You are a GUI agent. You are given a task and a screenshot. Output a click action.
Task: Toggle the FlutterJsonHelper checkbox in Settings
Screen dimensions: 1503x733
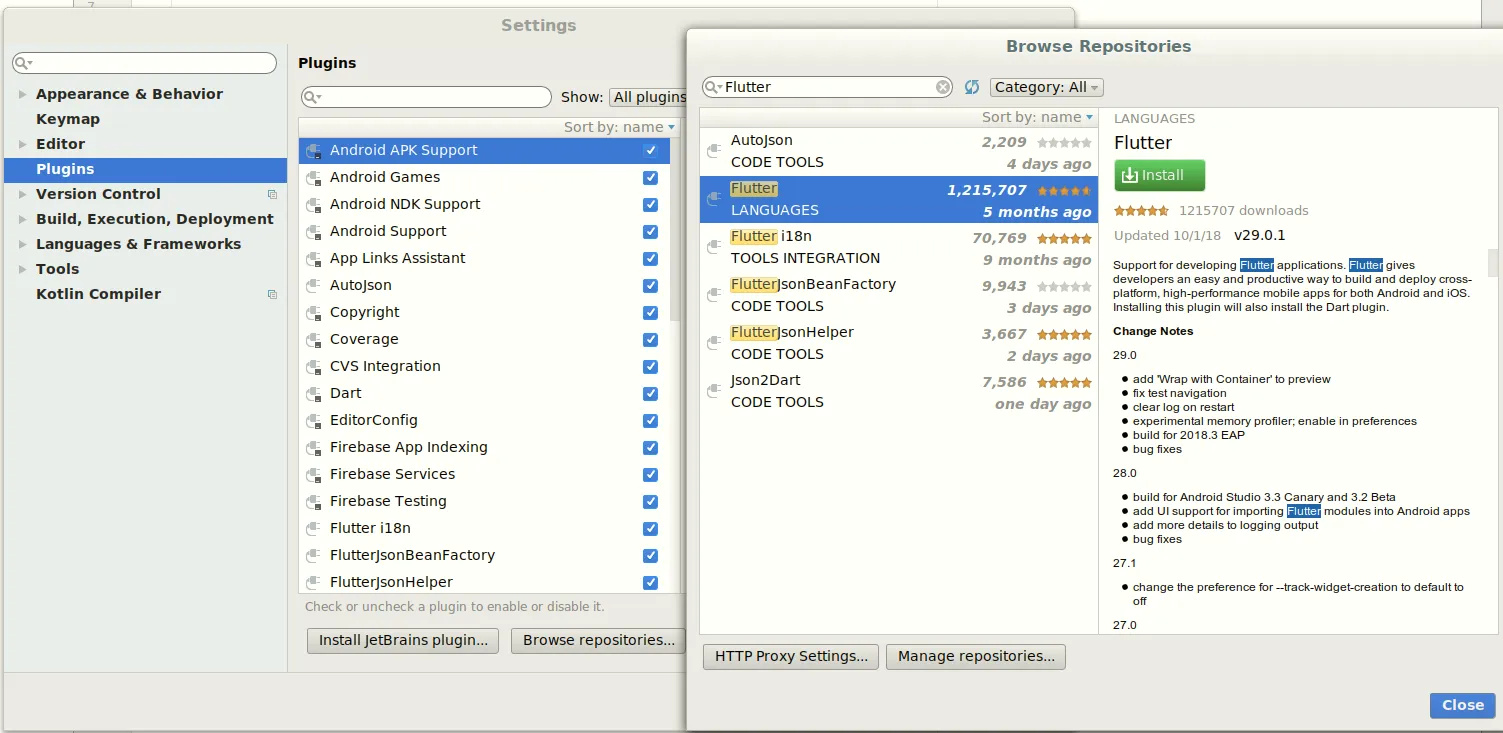point(651,582)
